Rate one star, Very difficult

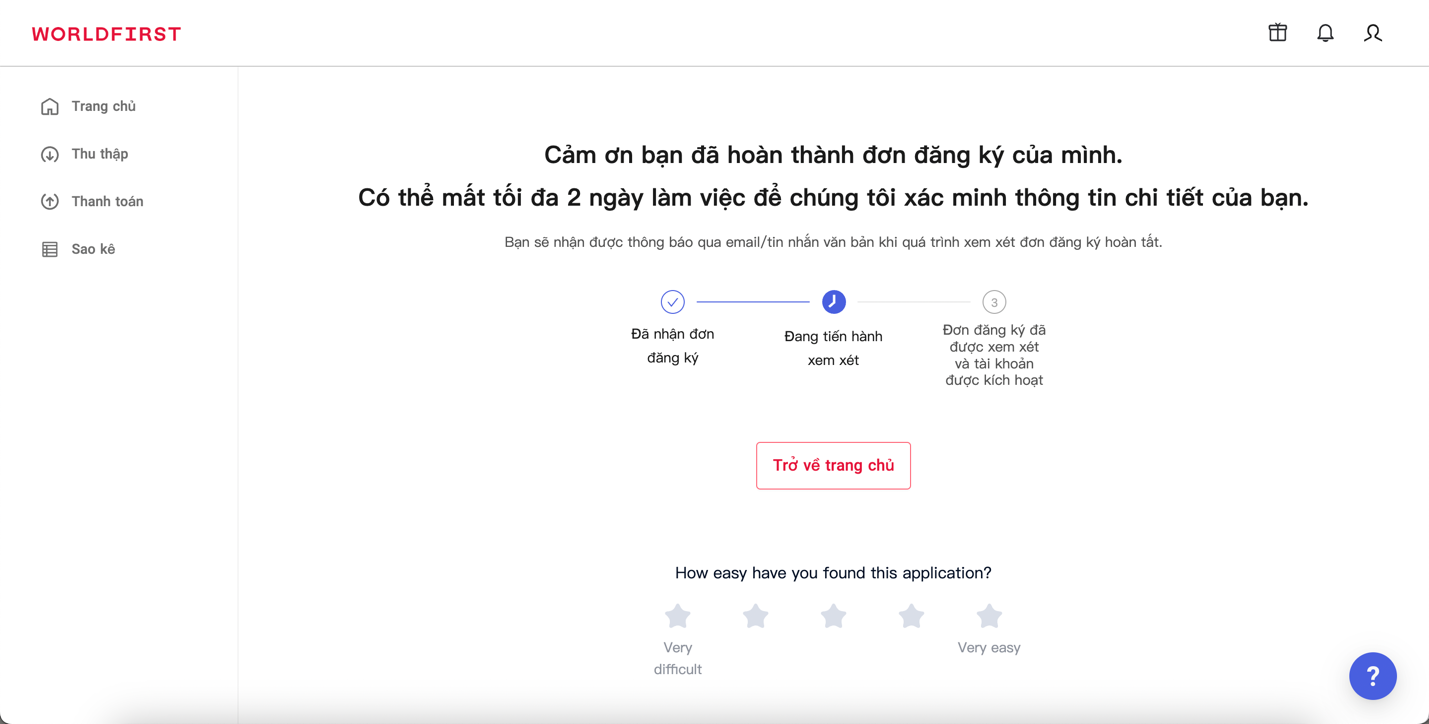(x=678, y=616)
